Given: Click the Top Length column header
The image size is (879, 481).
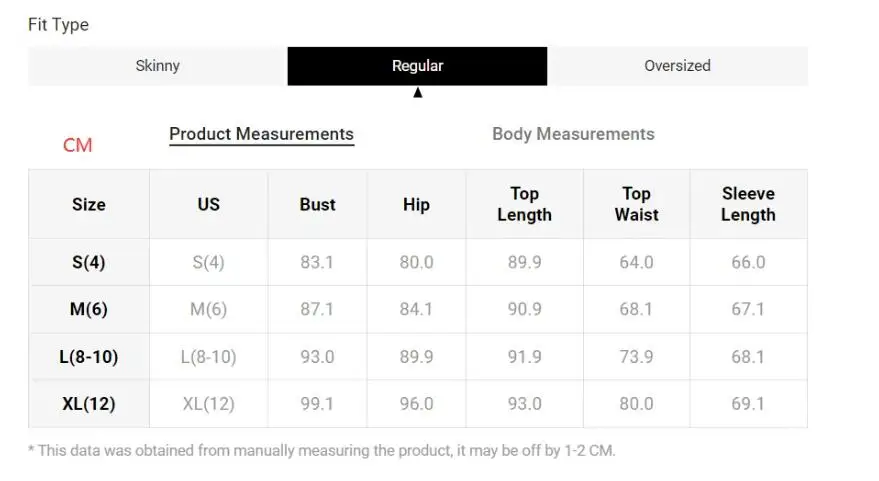Looking at the screenshot, I should coord(525,205).
